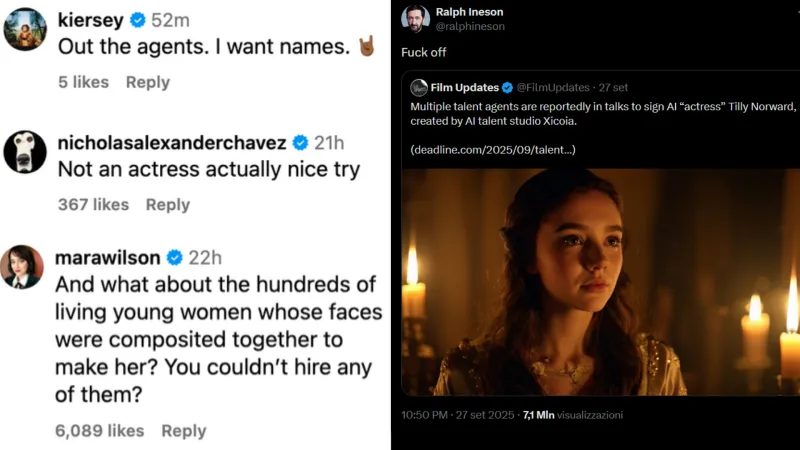Reply to kiersey's comment

click(x=147, y=82)
